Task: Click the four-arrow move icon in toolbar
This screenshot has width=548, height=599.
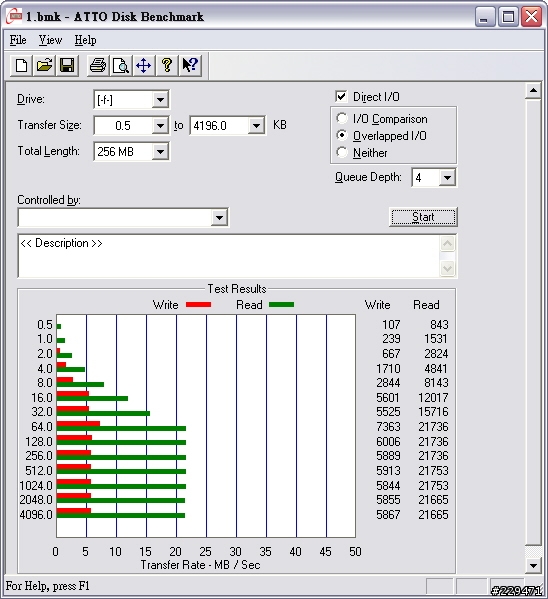Action: 144,65
